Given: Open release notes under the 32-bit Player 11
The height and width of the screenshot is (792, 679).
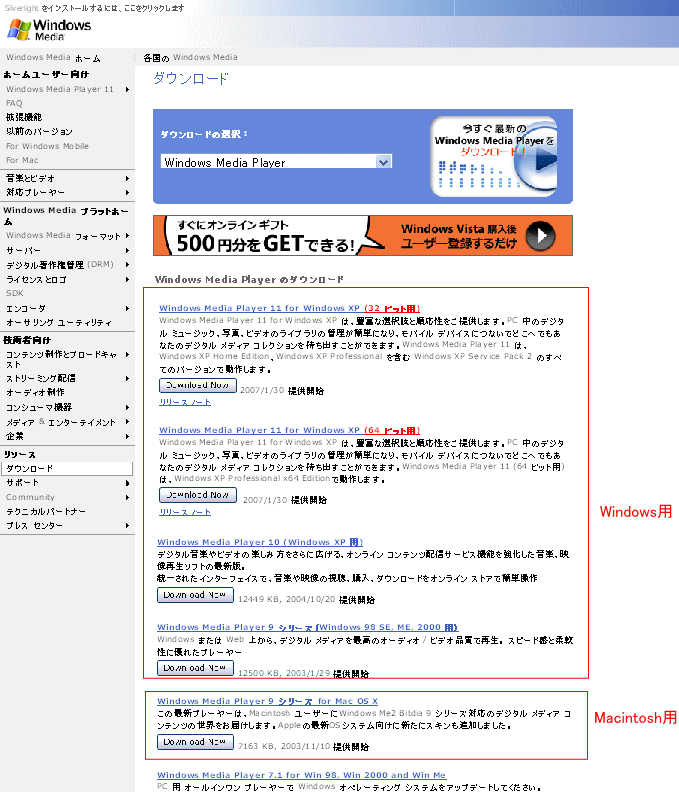Looking at the screenshot, I should click(185, 402).
